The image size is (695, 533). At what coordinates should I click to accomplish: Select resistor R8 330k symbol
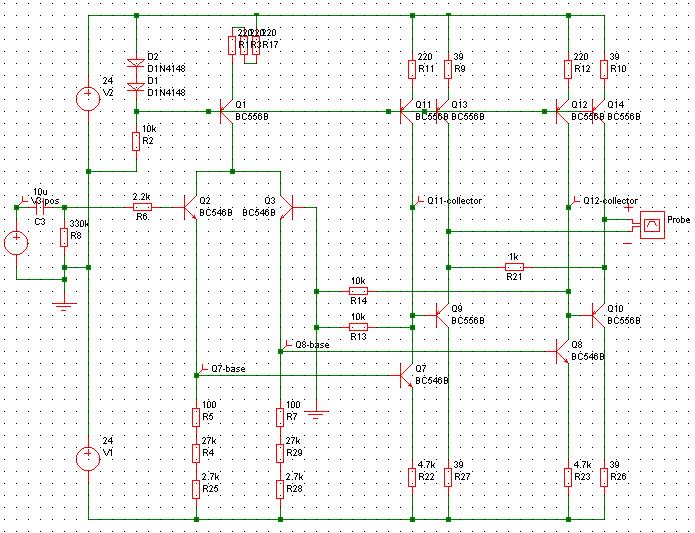(64, 237)
